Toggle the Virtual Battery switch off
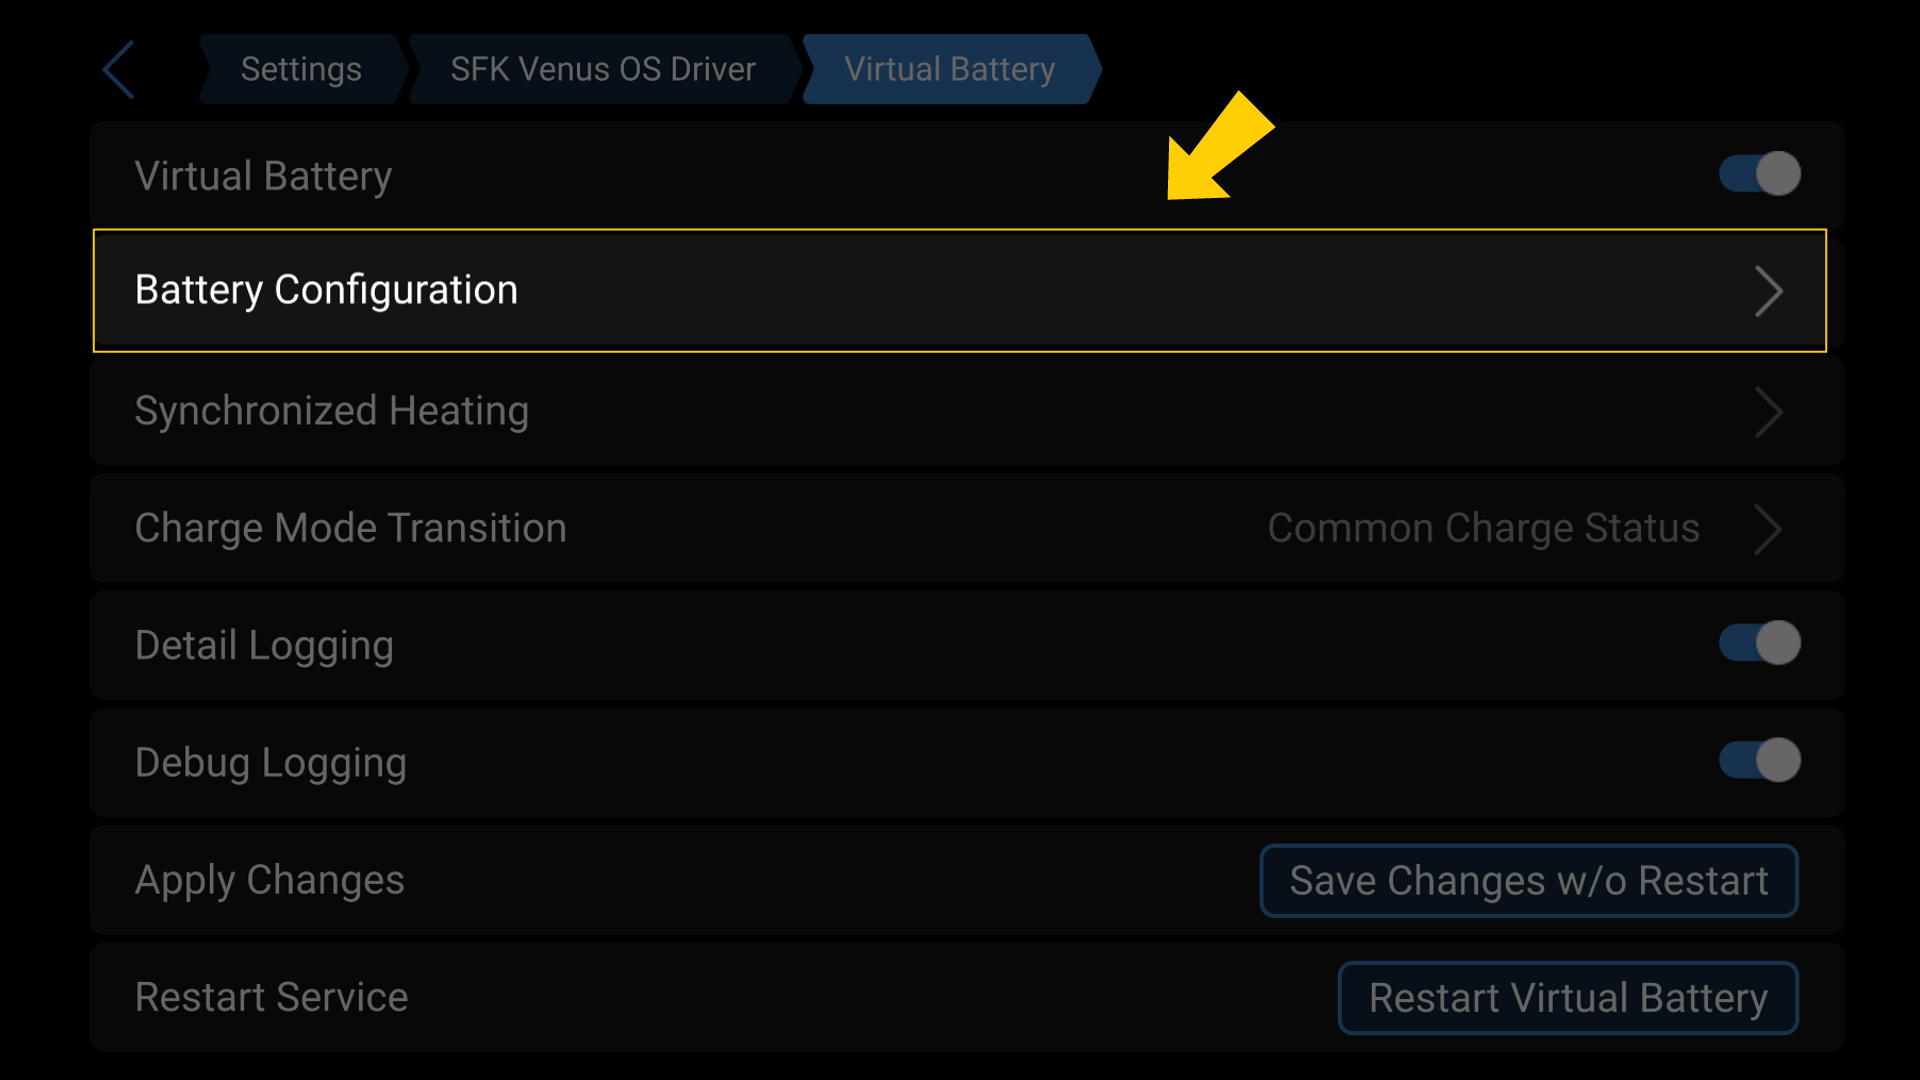Image resolution: width=1920 pixels, height=1080 pixels. pos(1759,174)
